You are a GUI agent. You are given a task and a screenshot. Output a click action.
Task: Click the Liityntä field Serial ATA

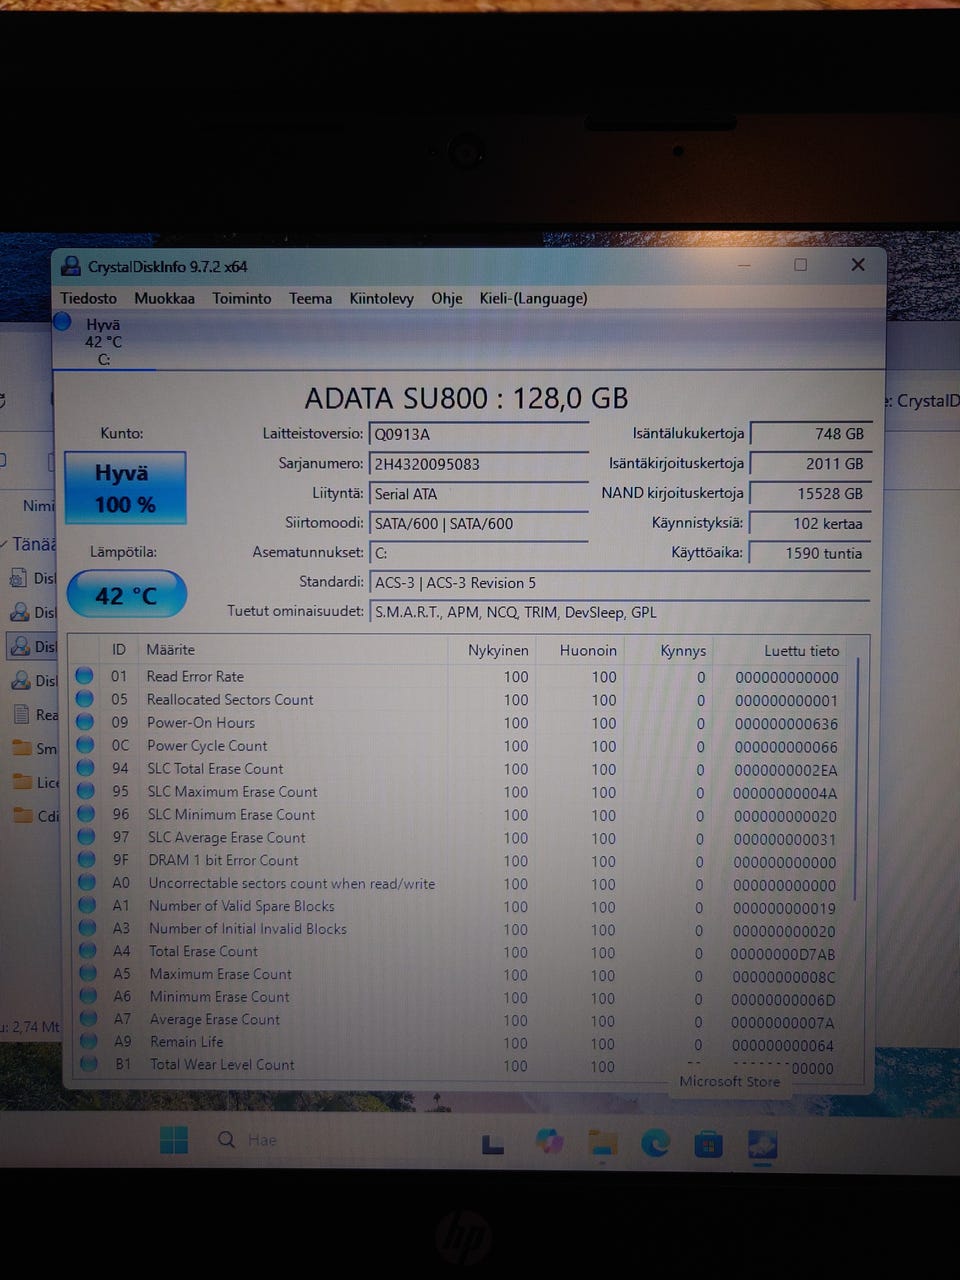[478, 494]
